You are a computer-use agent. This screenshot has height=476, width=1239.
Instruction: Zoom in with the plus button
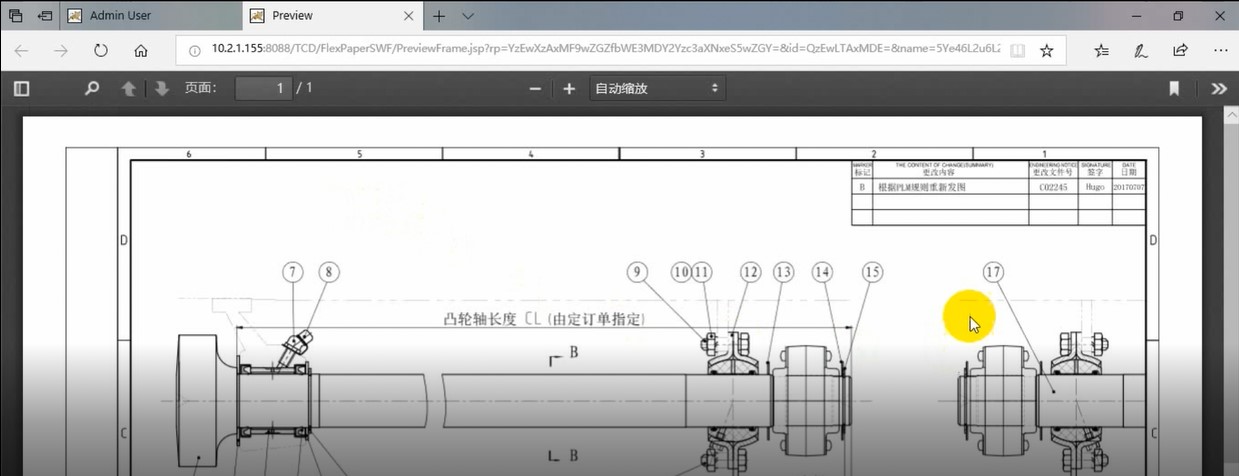[569, 88]
